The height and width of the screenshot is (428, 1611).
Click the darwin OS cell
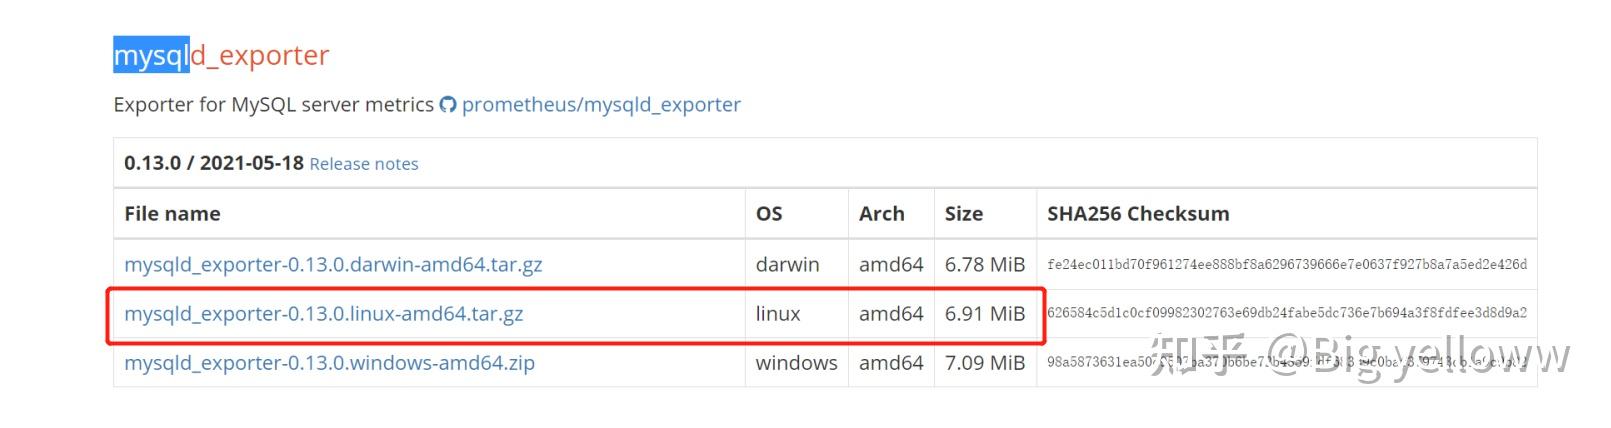(x=787, y=265)
